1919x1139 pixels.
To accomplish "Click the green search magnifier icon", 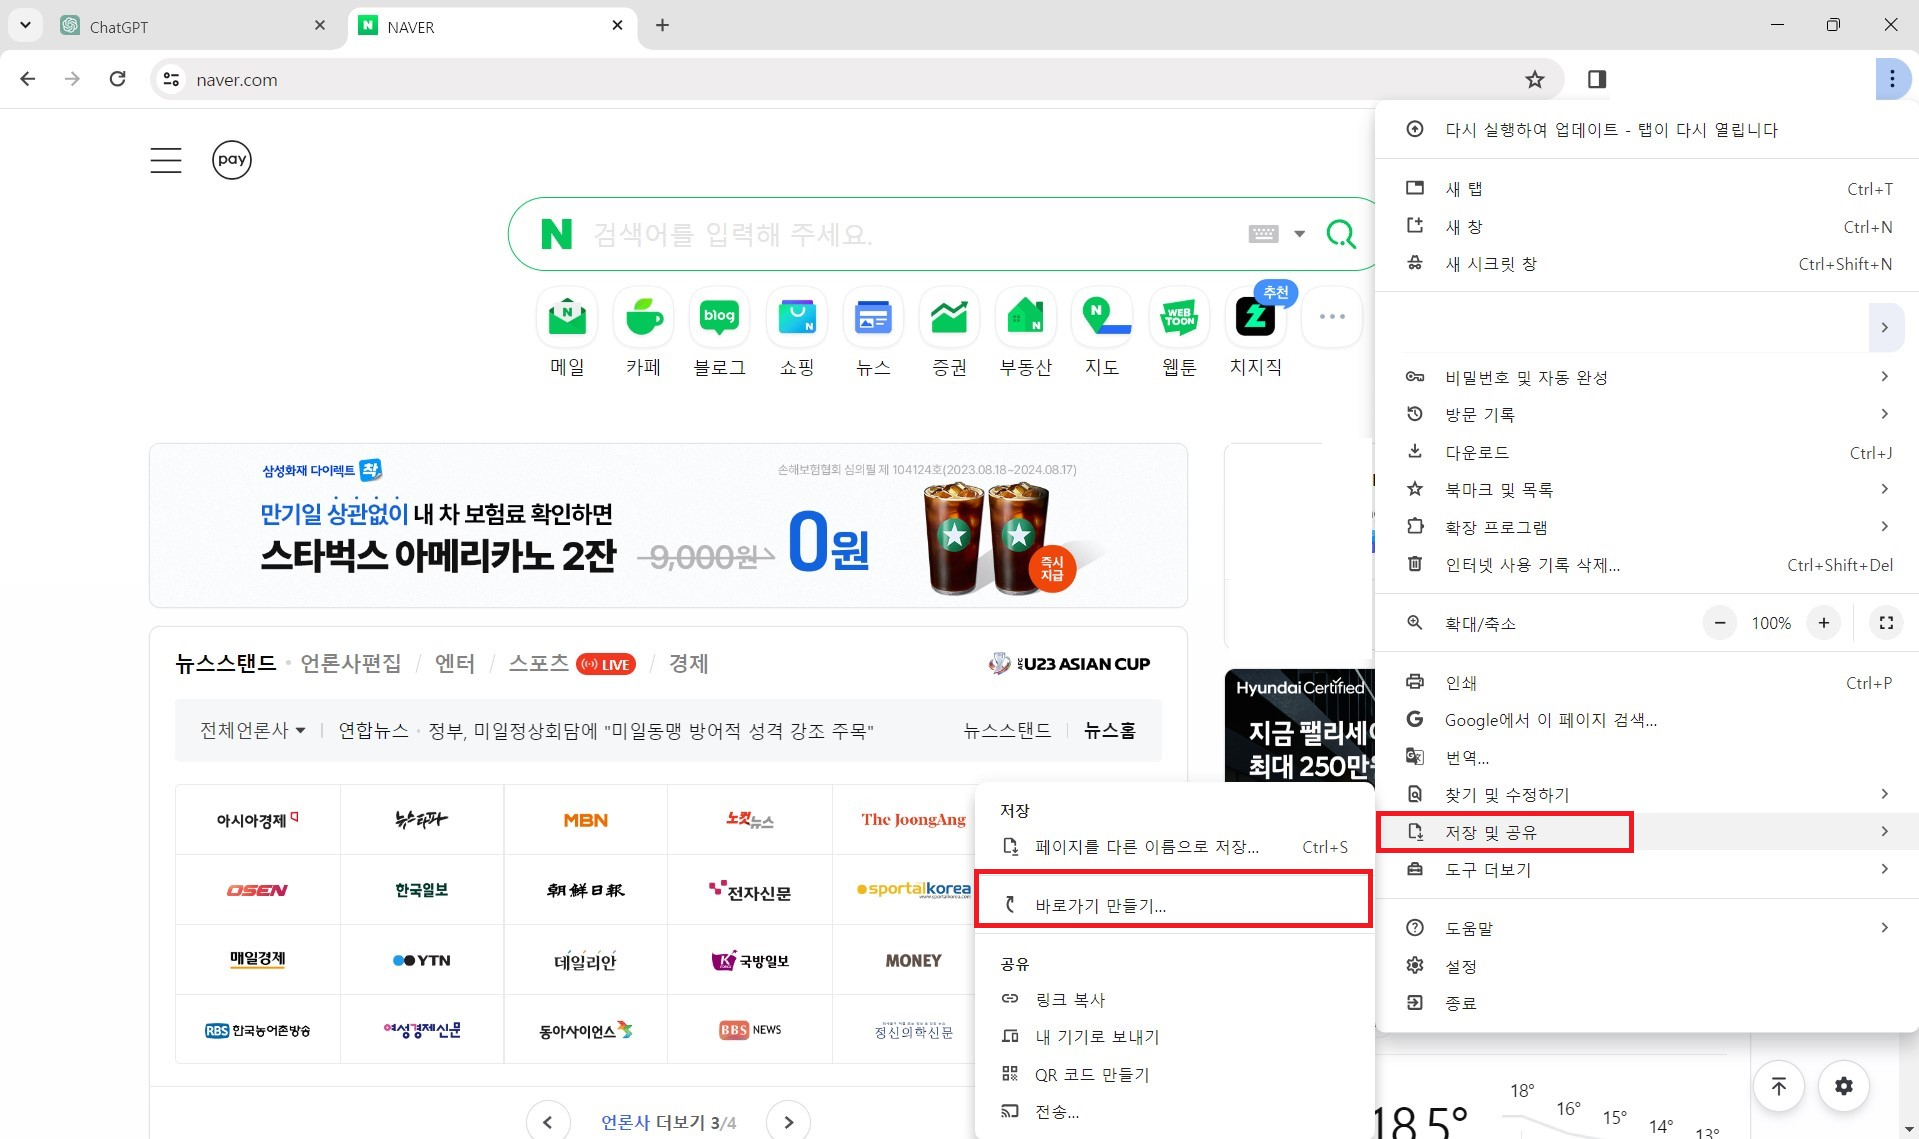I will 1341,234.
